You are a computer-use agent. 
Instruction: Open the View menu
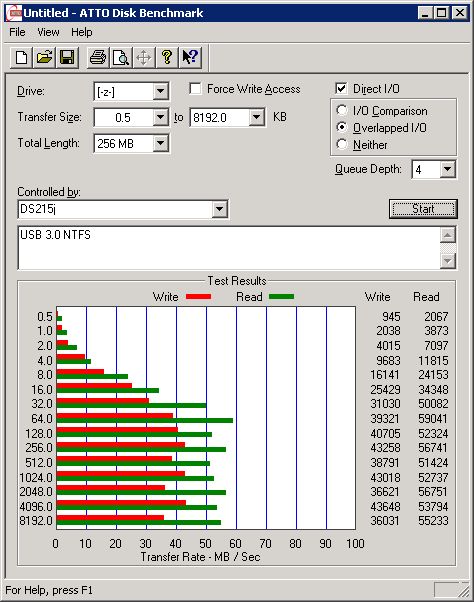point(48,32)
